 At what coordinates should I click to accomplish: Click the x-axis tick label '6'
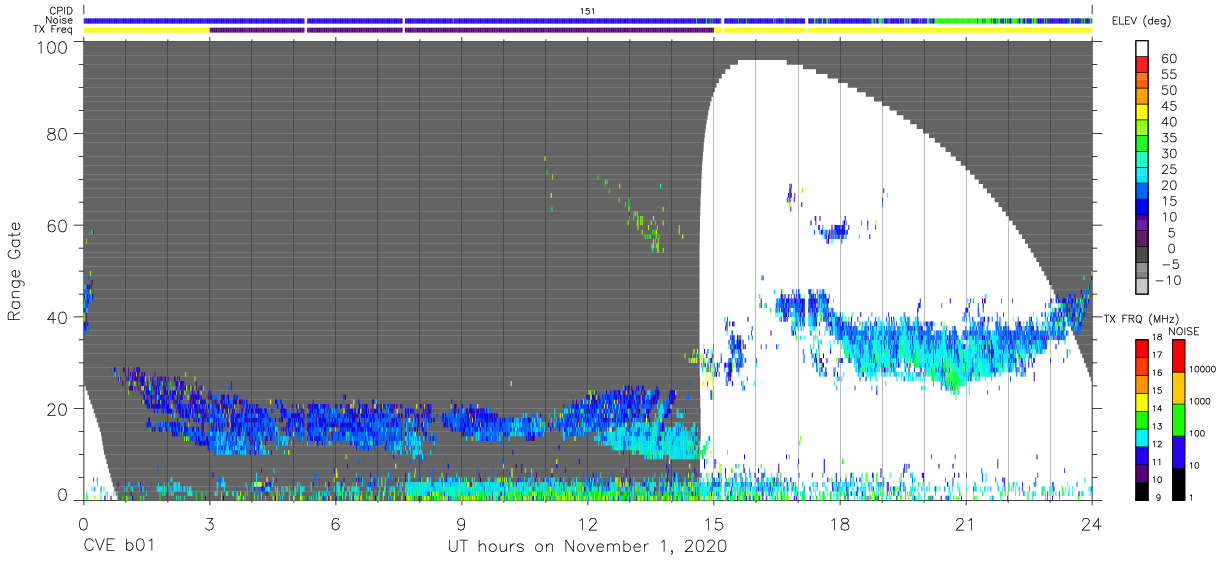click(335, 523)
